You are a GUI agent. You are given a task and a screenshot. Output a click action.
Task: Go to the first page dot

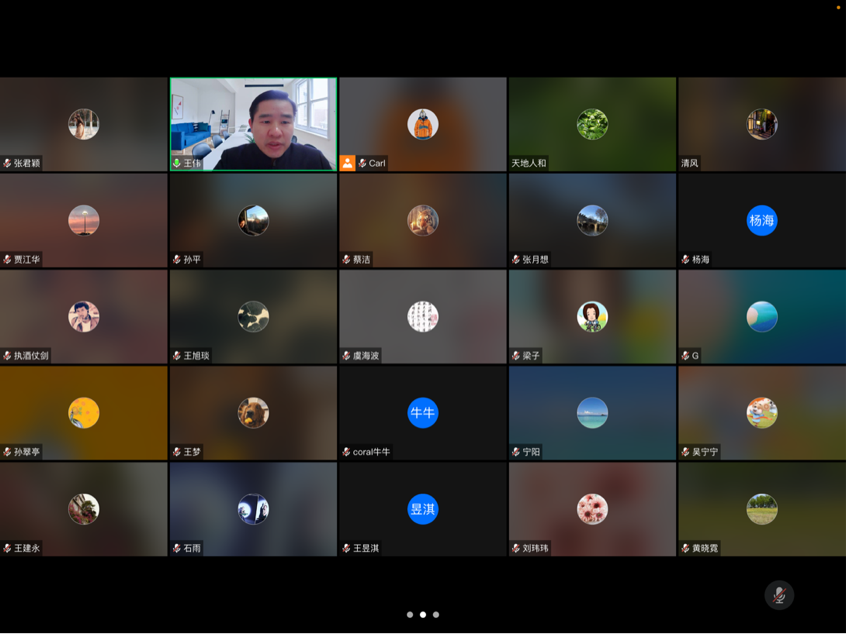[x=410, y=615]
